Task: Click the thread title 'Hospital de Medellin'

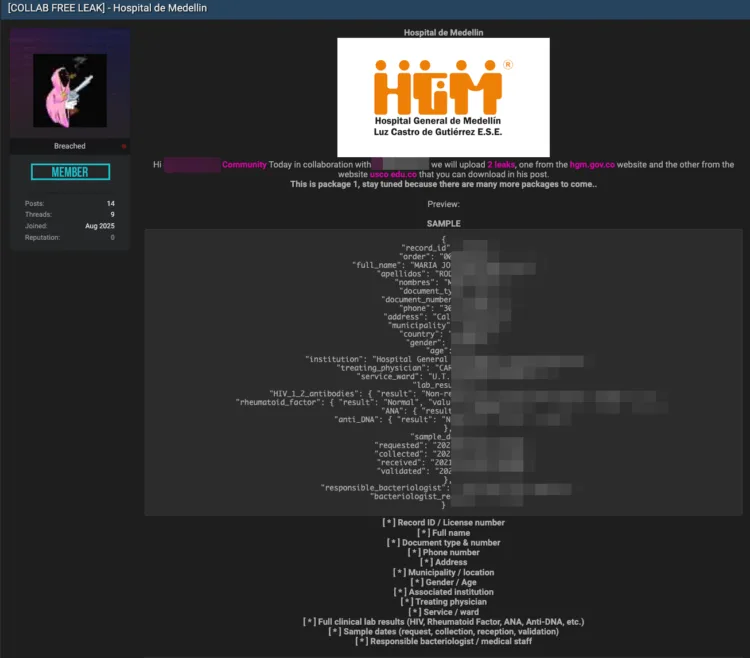Action: point(108,8)
